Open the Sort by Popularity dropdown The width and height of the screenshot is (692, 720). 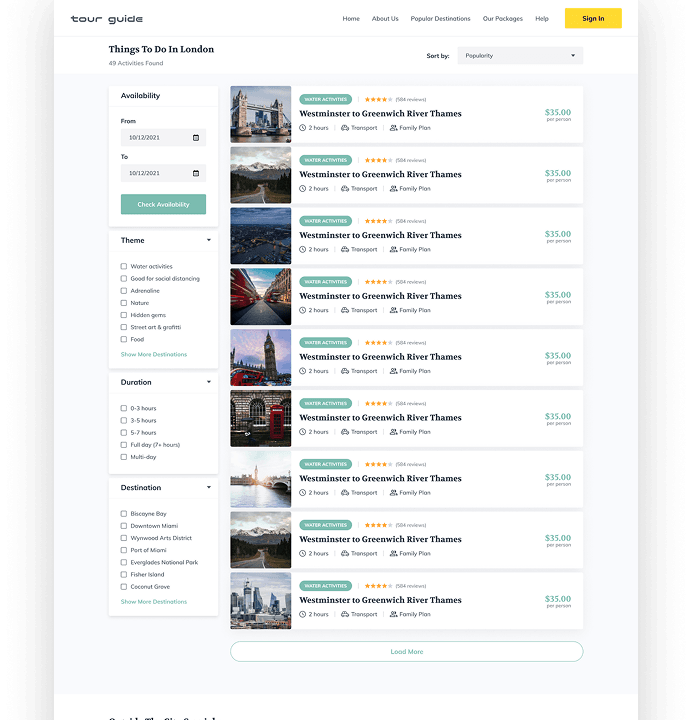520,56
